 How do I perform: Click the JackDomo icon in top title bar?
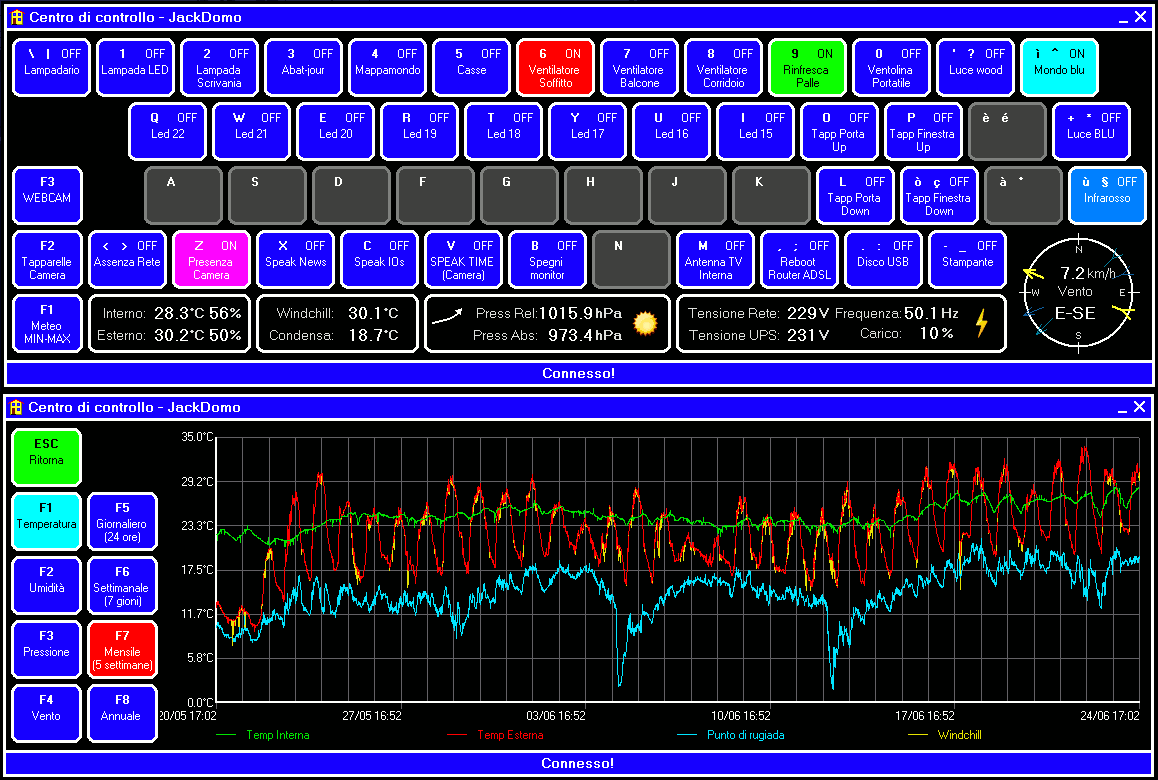[16, 17]
